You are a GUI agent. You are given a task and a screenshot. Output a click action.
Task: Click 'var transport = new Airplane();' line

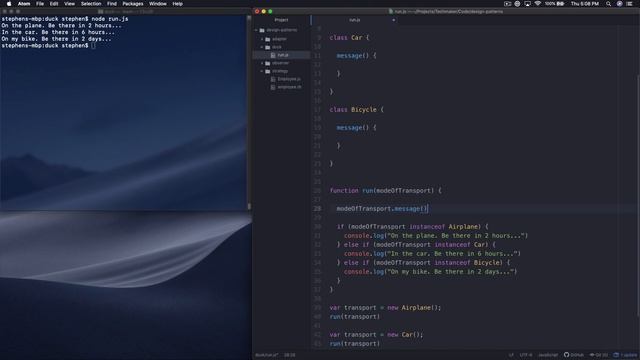point(385,308)
